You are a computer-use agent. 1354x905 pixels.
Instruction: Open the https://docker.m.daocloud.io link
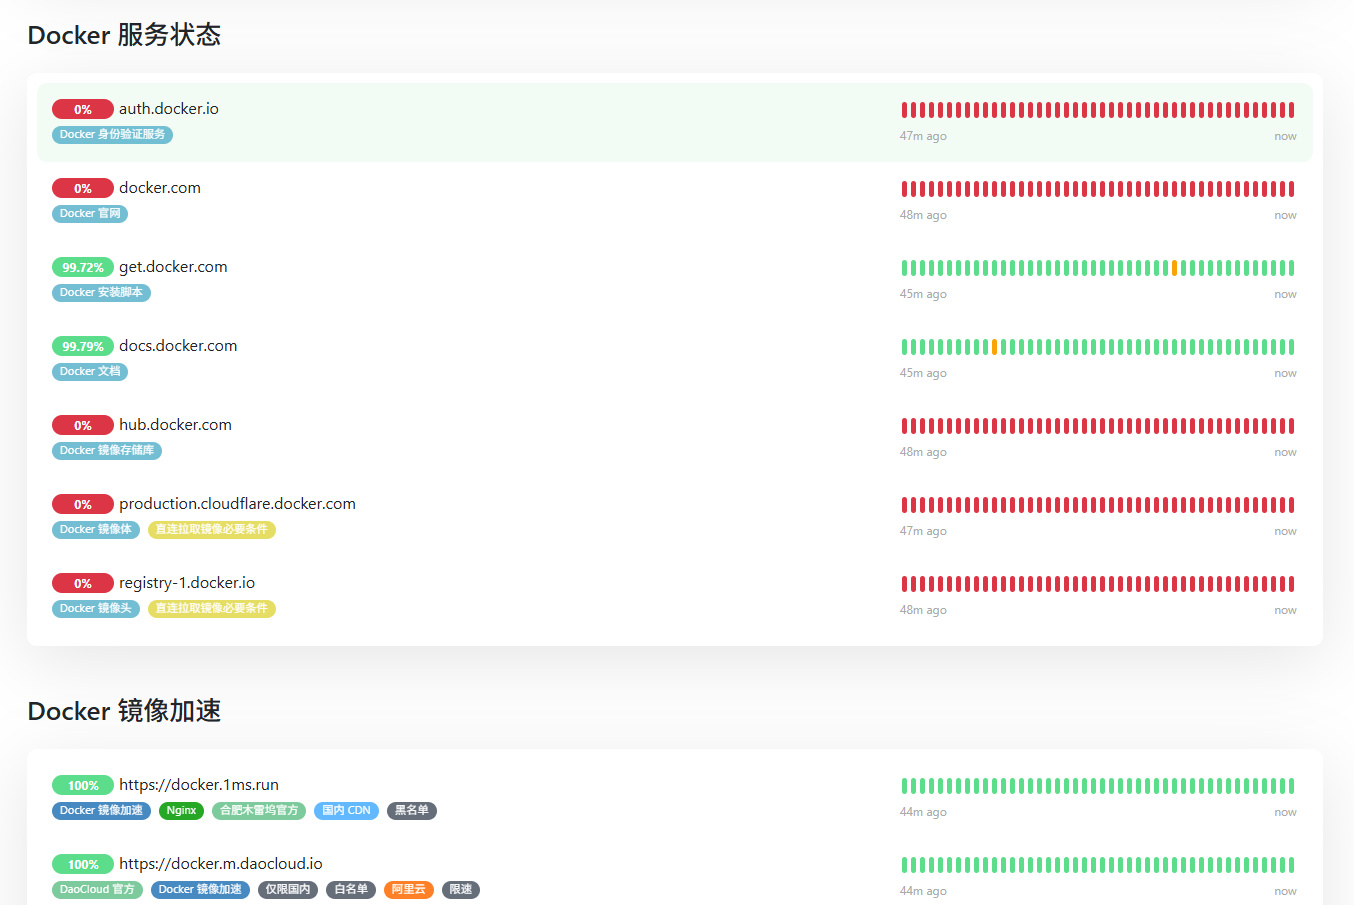(220, 864)
